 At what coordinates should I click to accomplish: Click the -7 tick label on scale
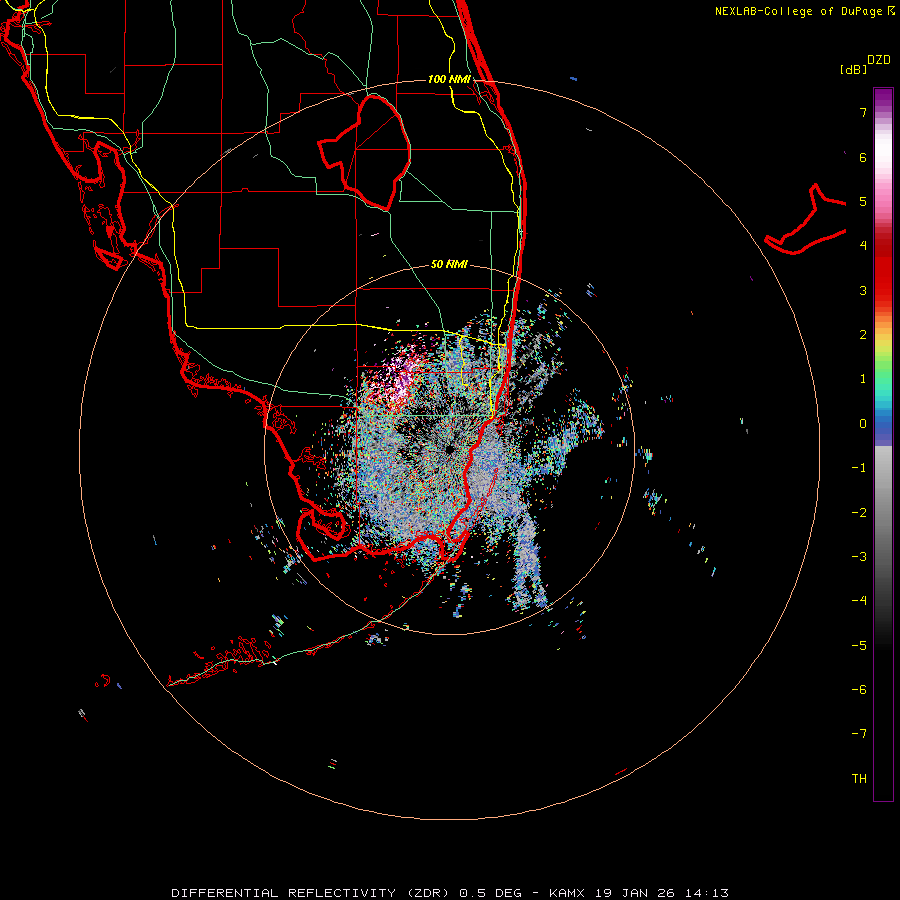[859, 734]
